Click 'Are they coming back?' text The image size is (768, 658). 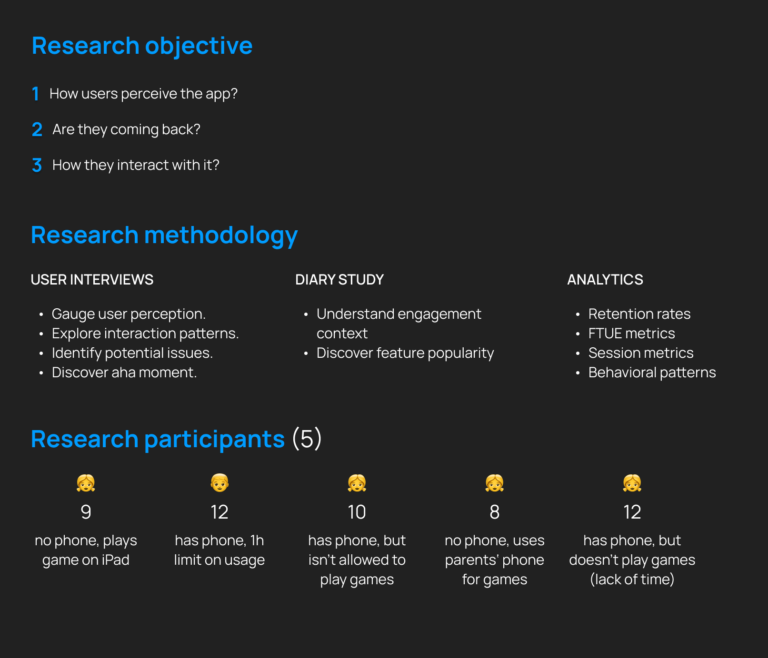pyautogui.click(x=126, y=129)
